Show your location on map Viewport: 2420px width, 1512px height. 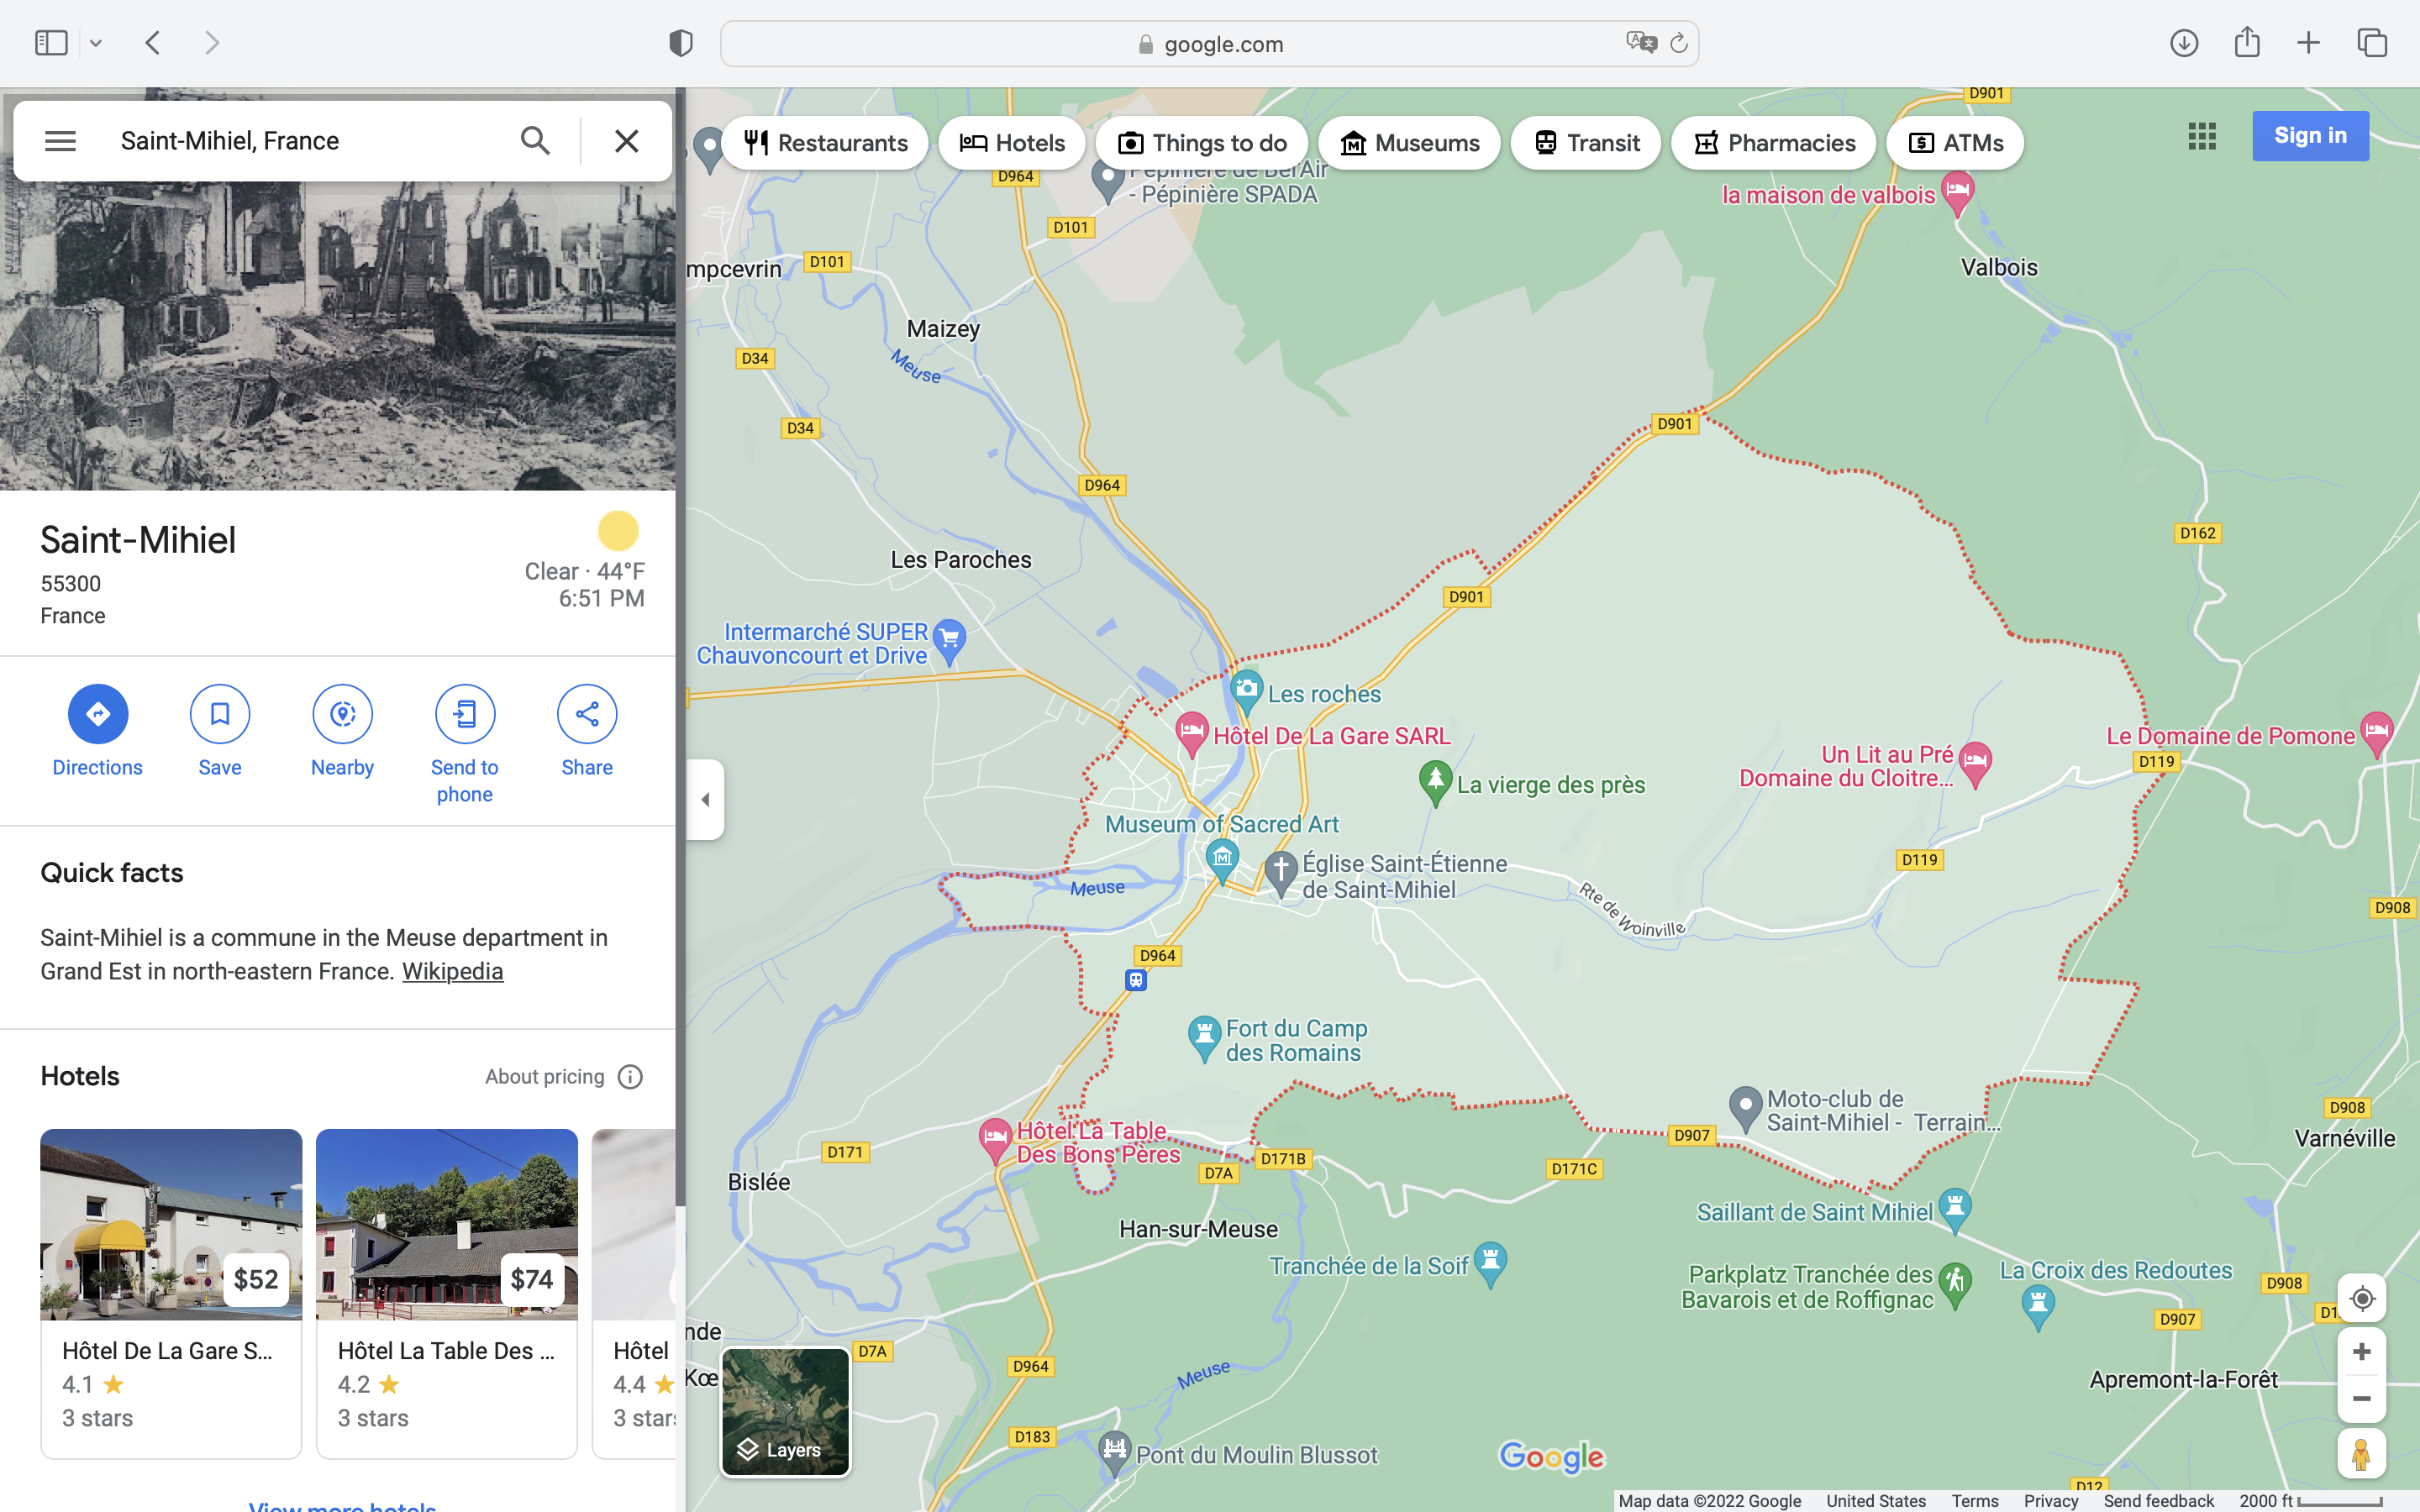coord(2361,1299)
